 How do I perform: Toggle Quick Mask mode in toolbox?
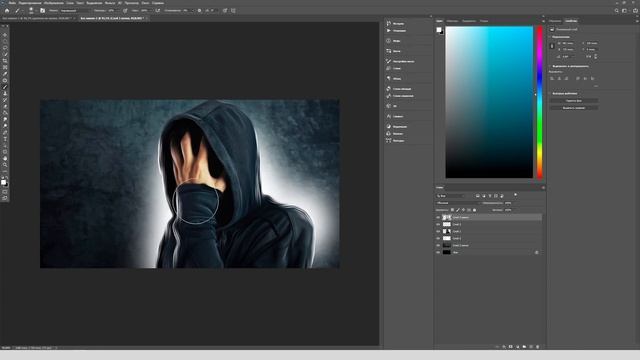click(x=5, y=192)
